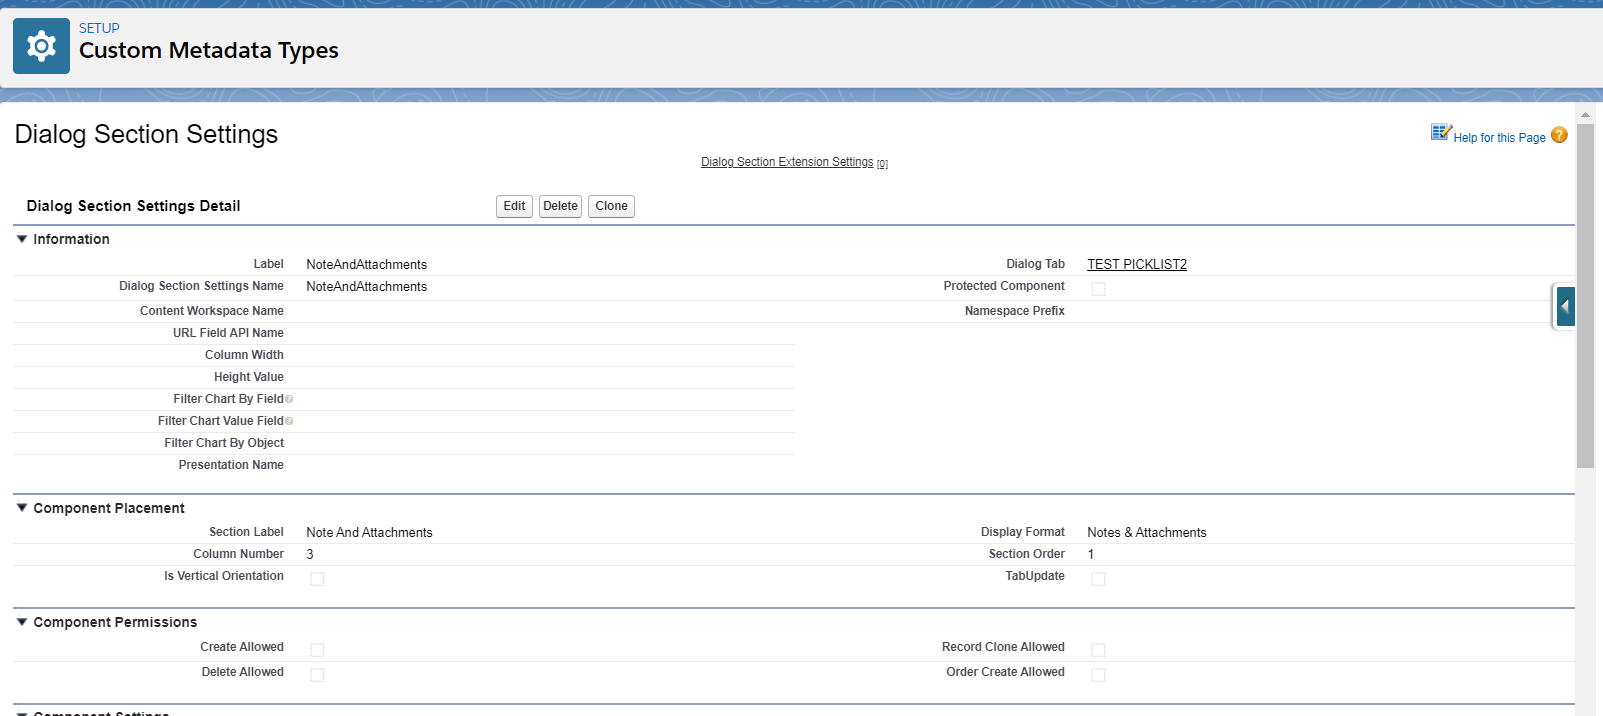
Task: Enable the Record Clone Allowed checkbox
Action: [1098, 650]
